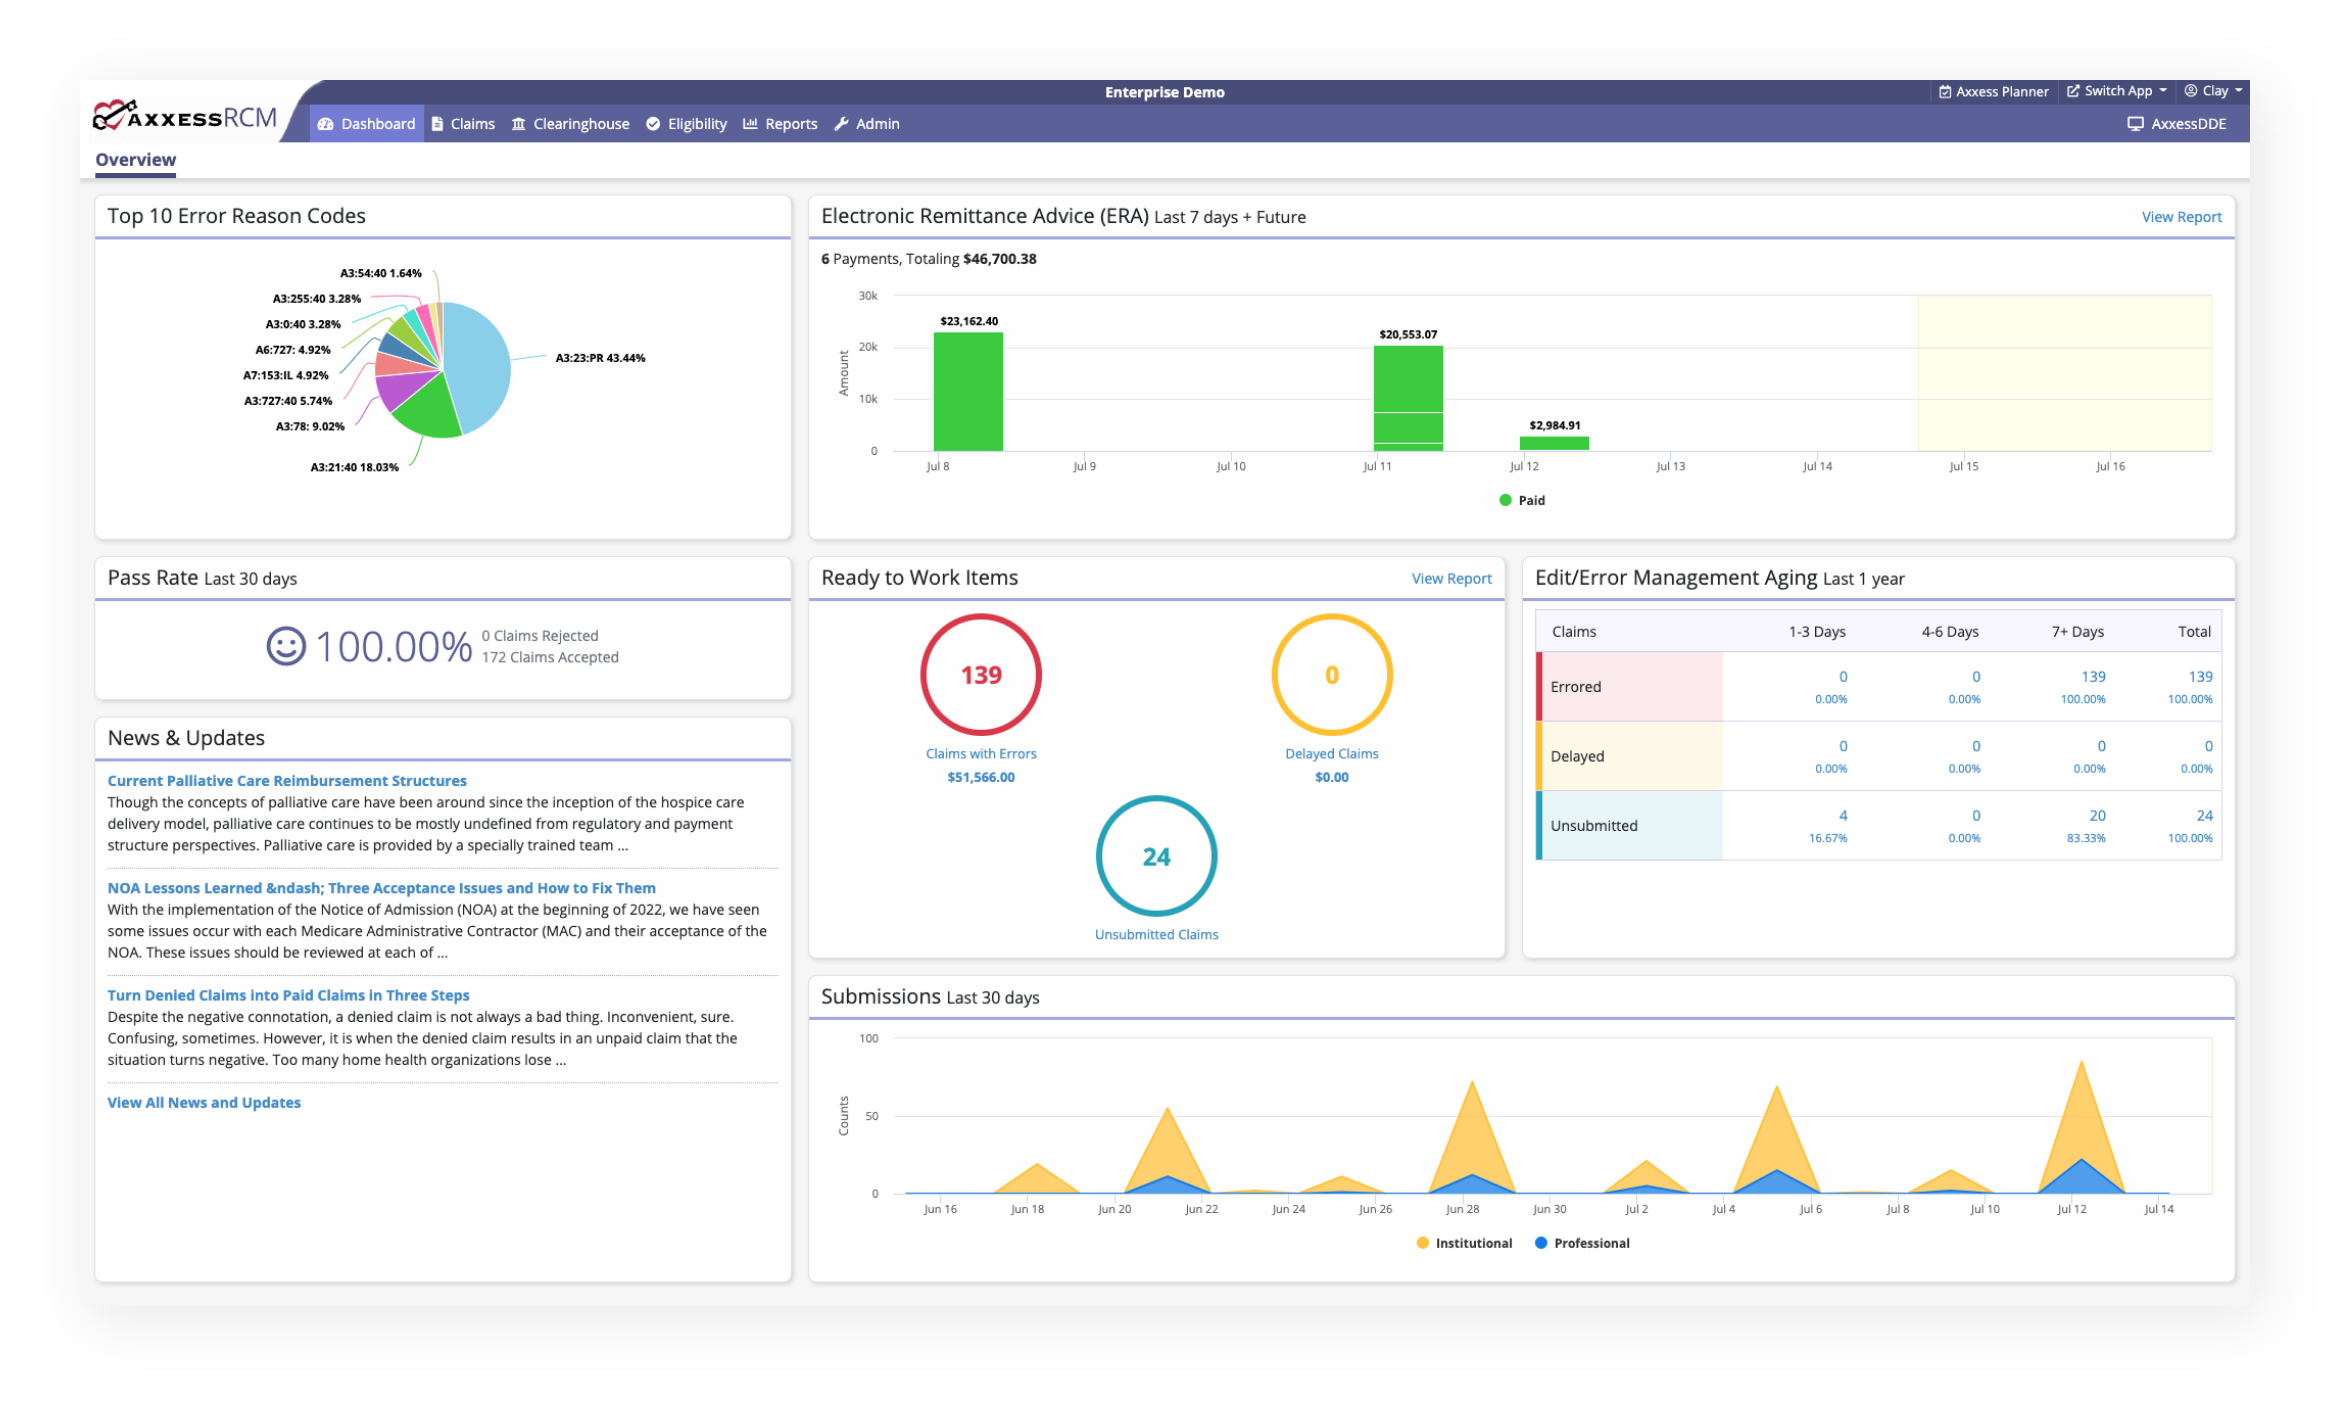Click the Errored row label
Screen dimensions: 2350x1406
tap(1576, 687)
